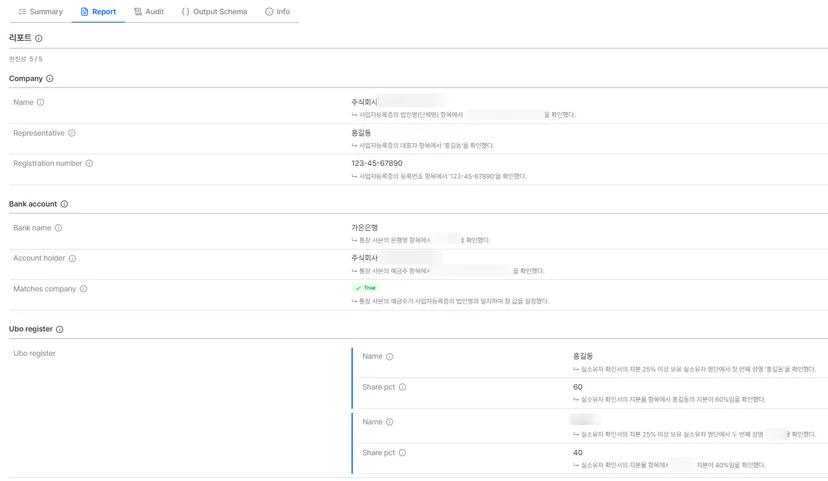Select the Report tab

[98, 12]
